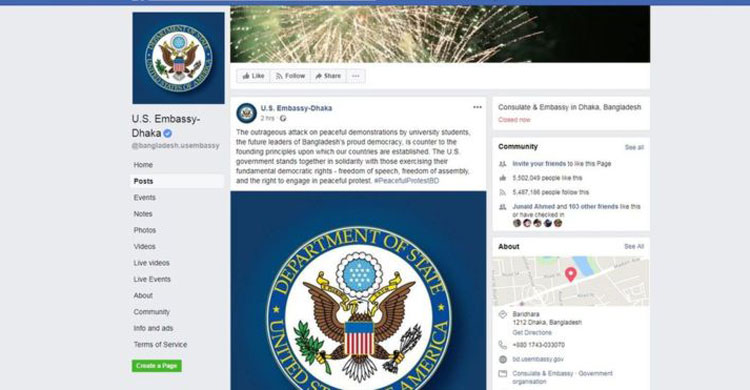Click See all in Community panel
This screenshot has width=750, height=390.
[x=634, y=147]
